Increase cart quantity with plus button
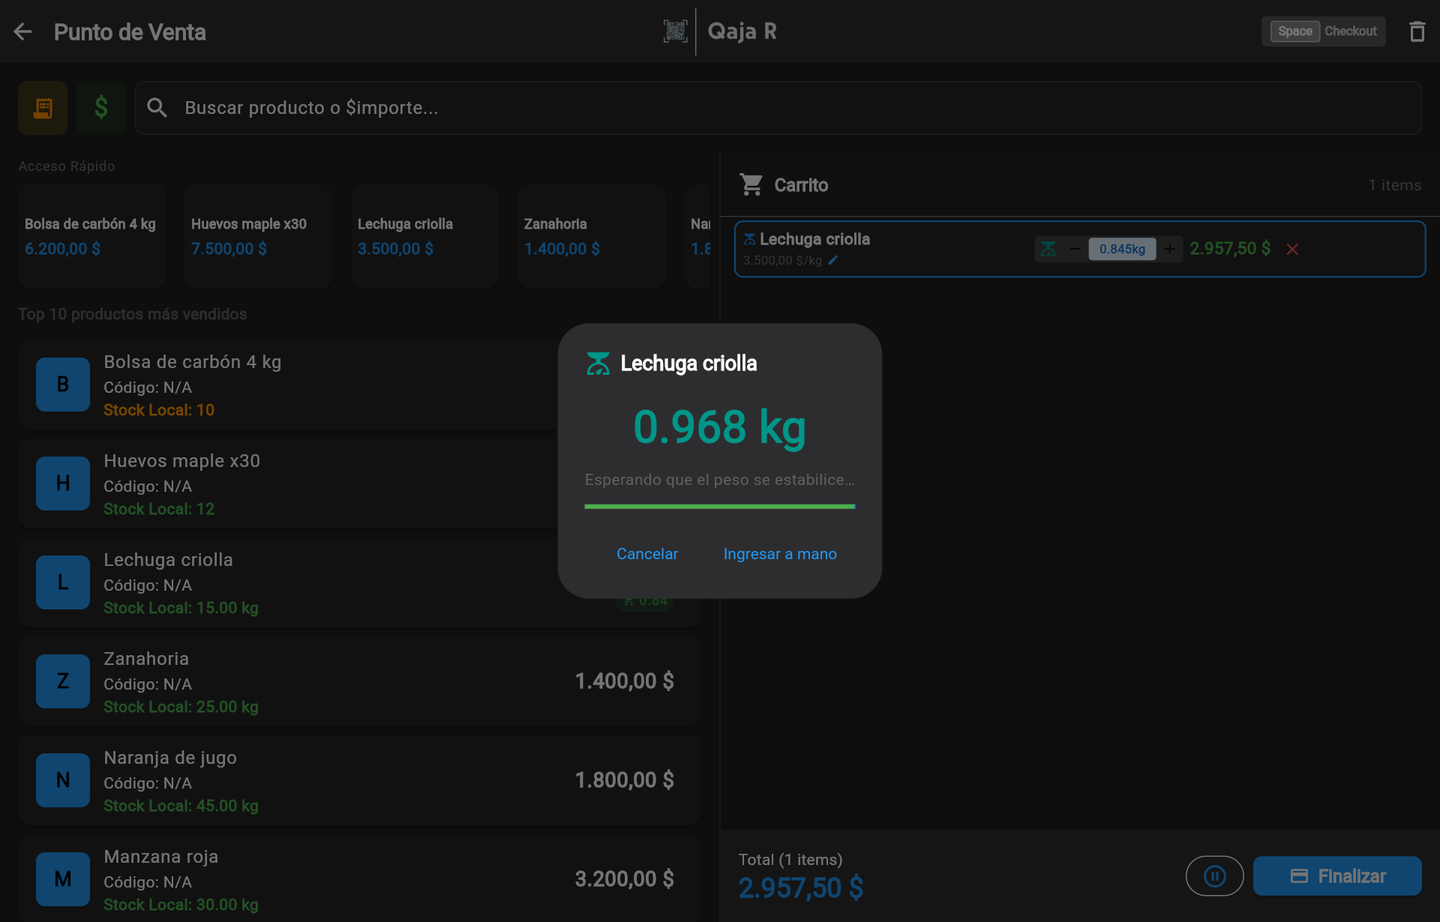This screenshot has width=1440, height=922. [1169, 249]
